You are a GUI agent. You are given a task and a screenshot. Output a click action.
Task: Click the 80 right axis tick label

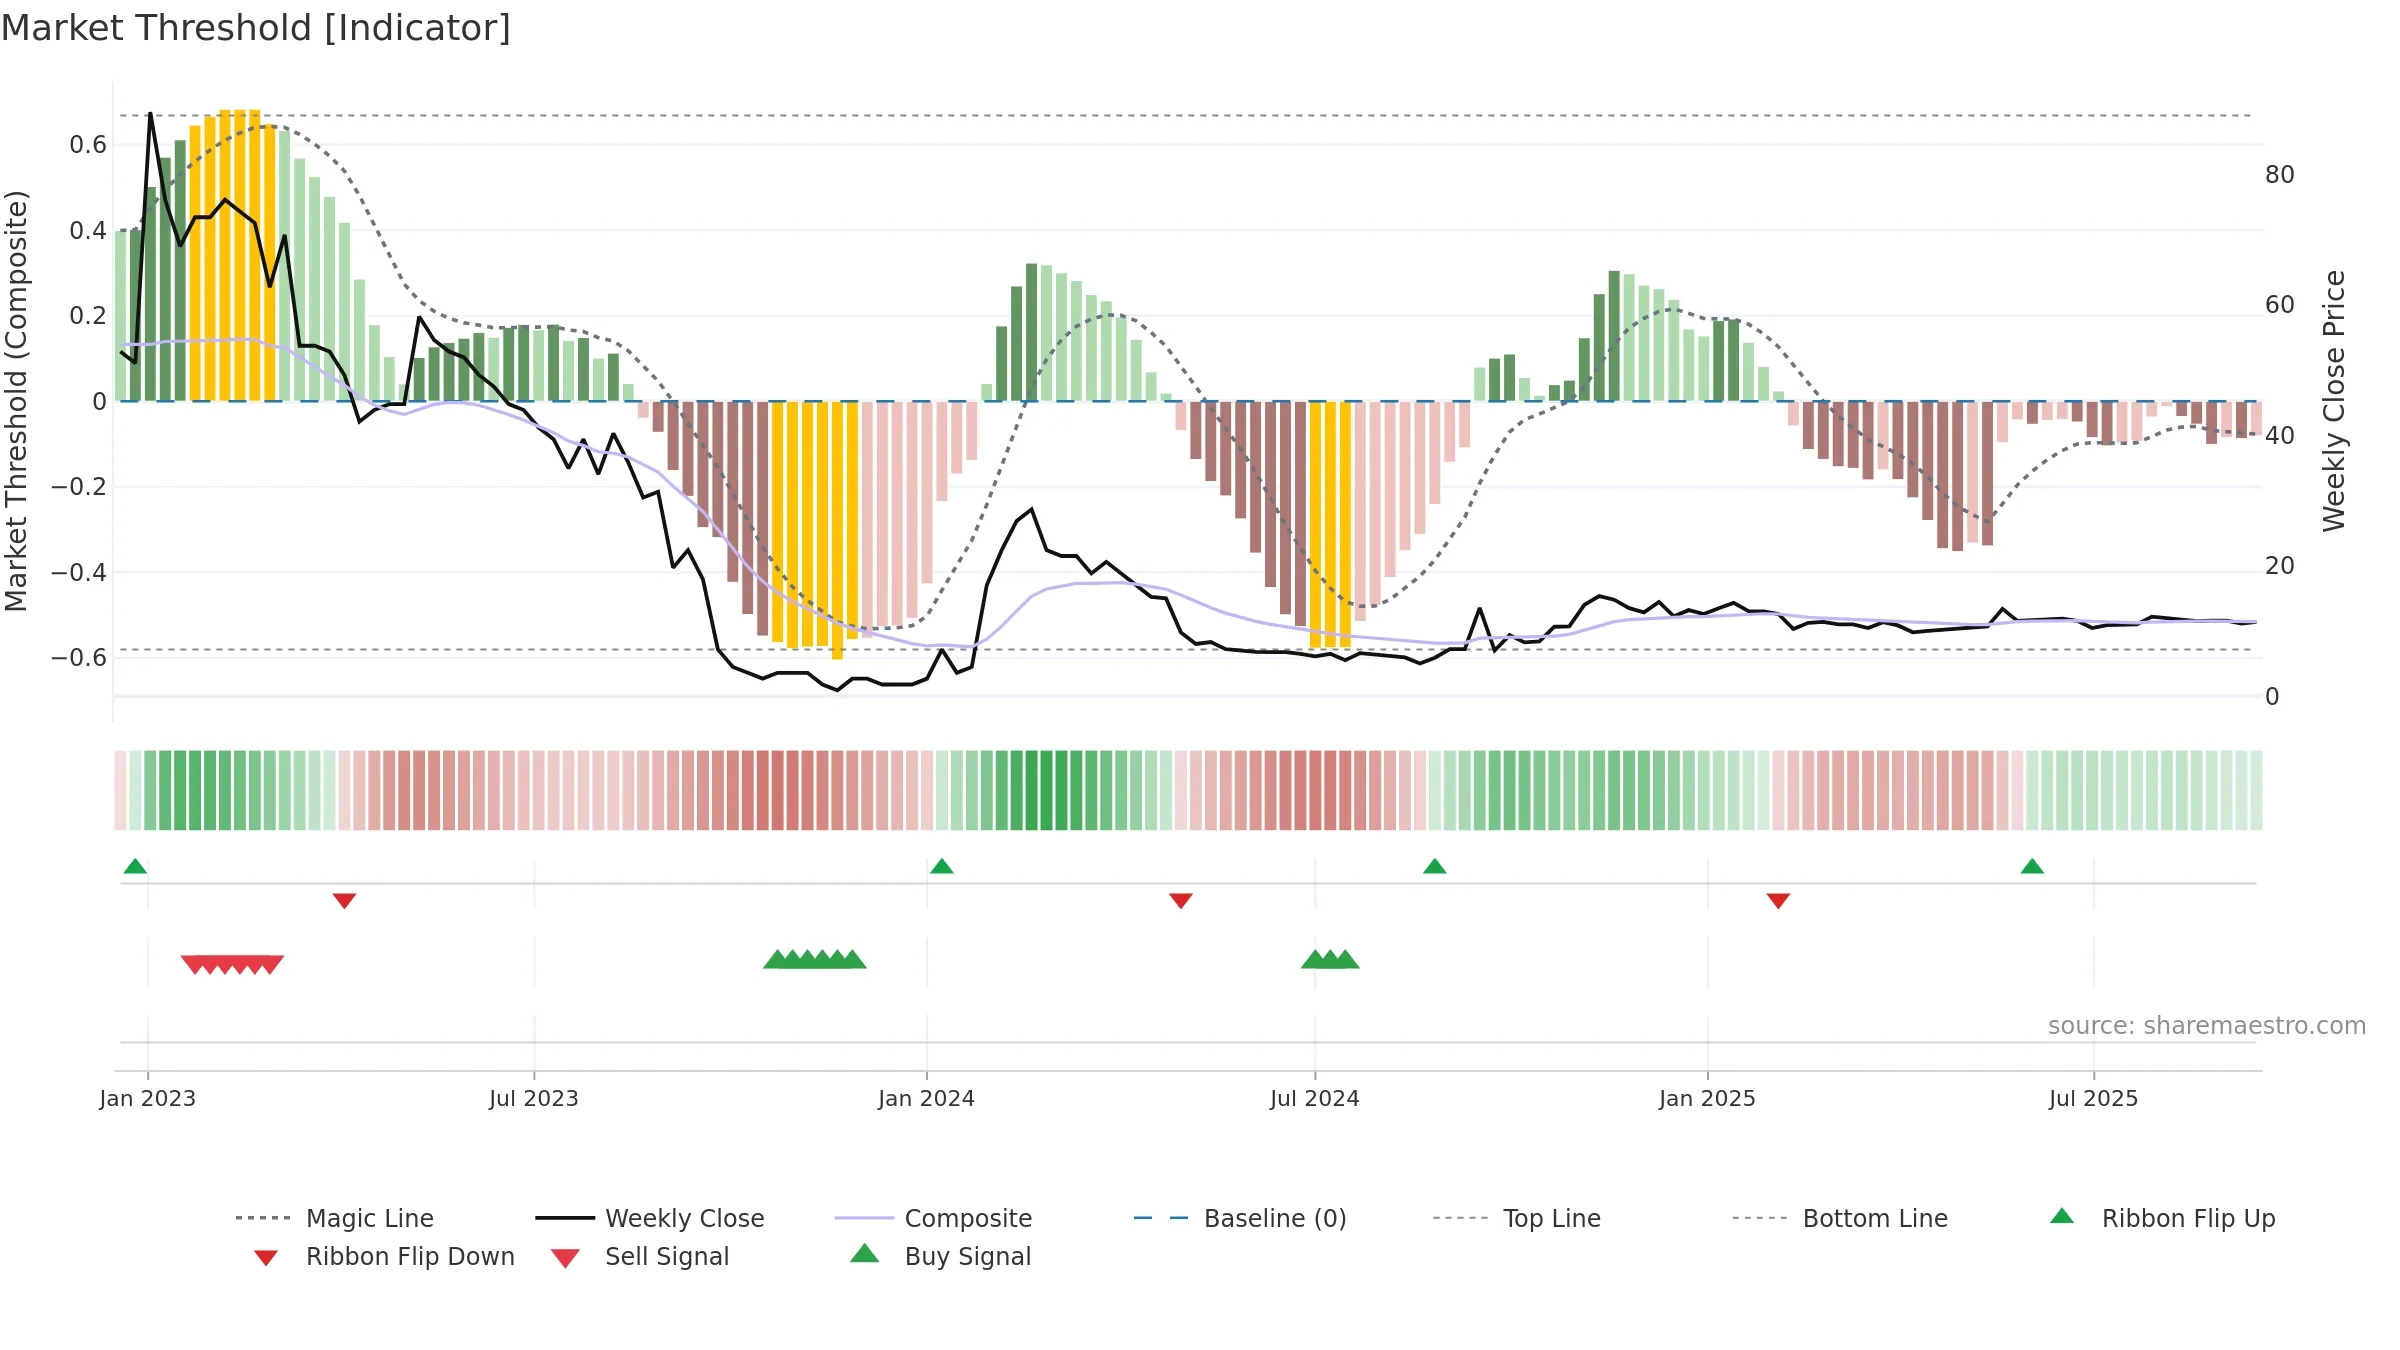coord(2280,175)
